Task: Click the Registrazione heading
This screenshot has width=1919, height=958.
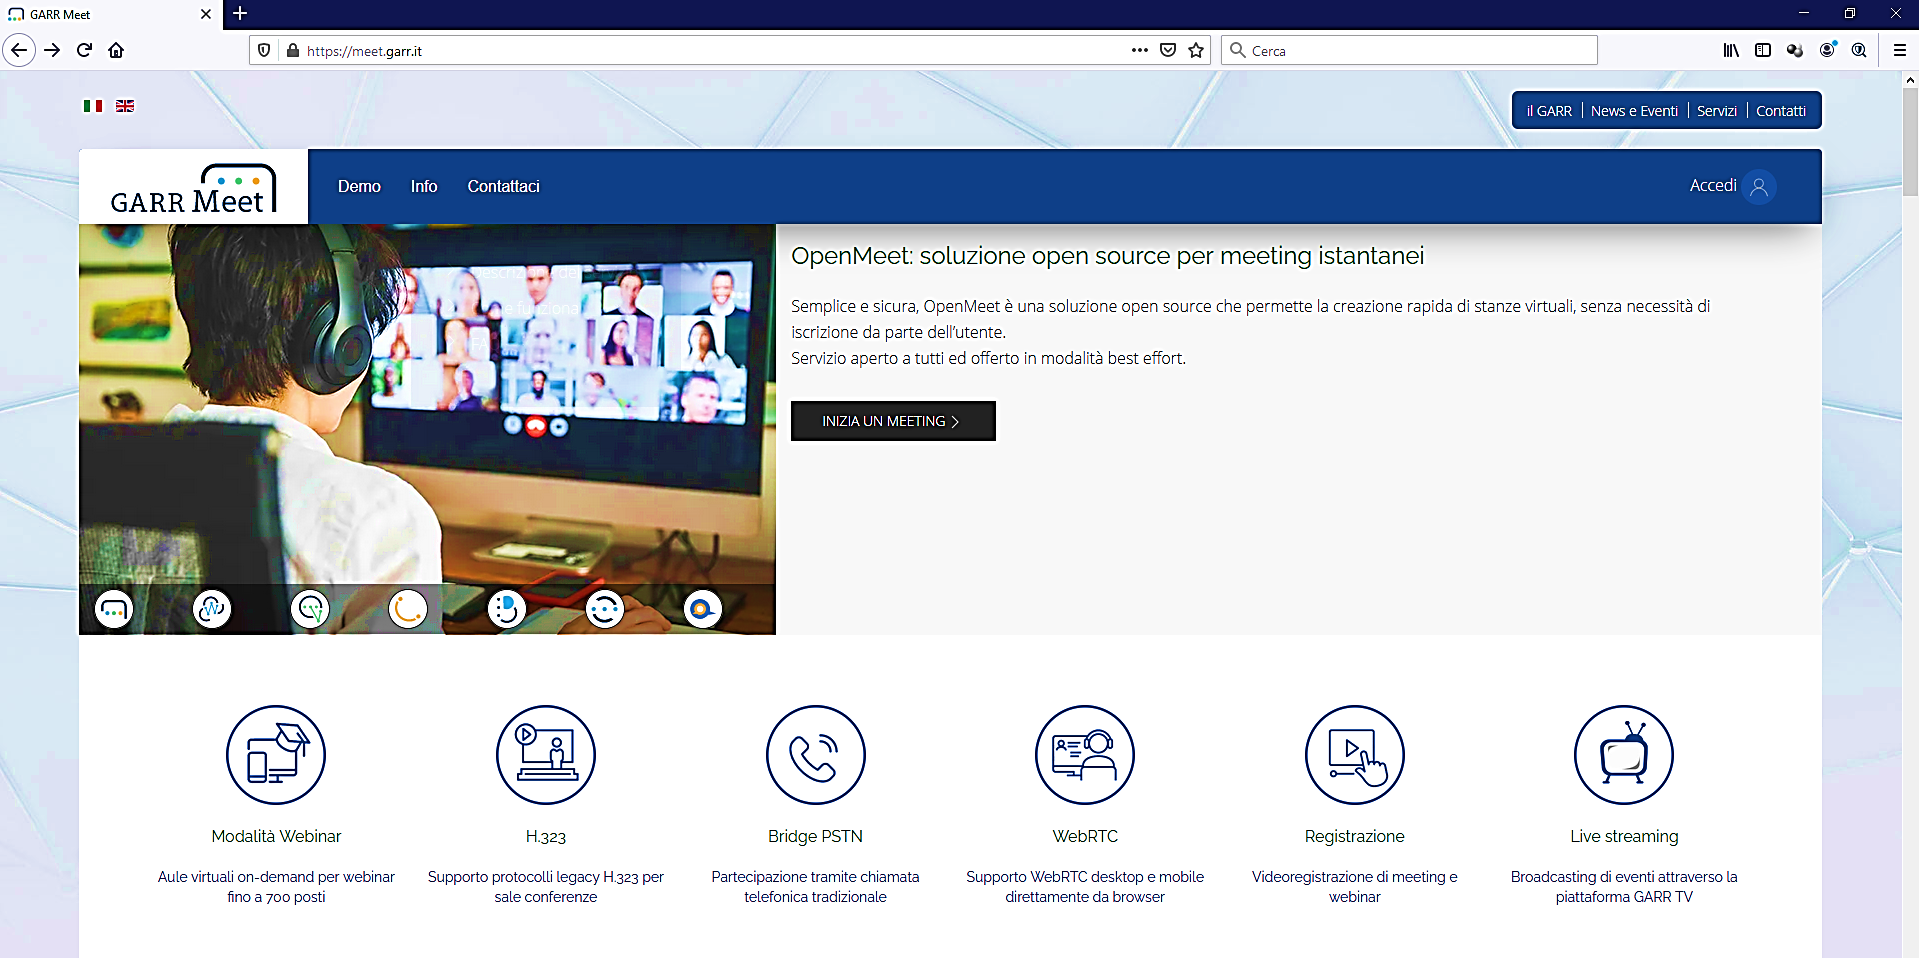Action: pos(1354,836)
